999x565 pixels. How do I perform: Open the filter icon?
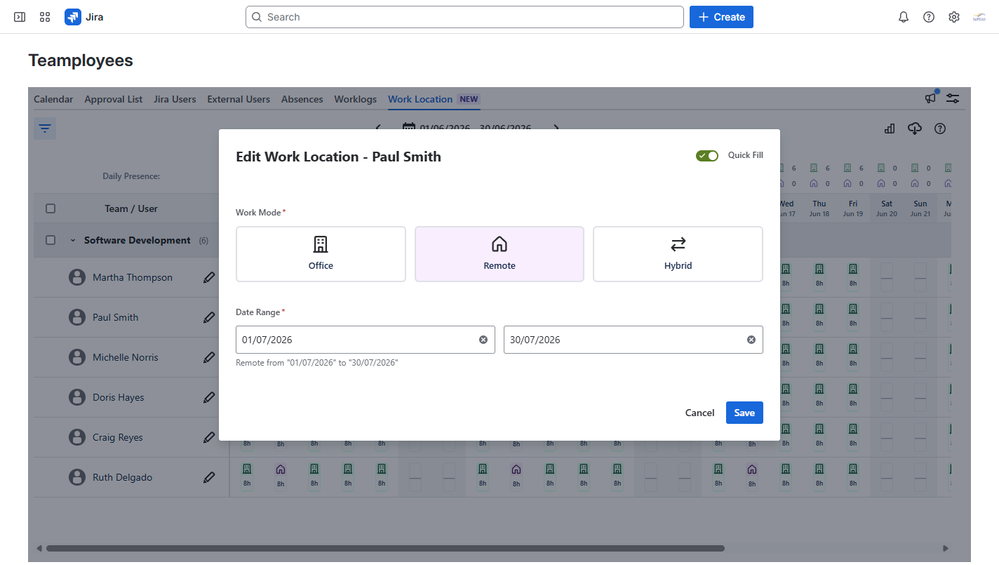click(45, 129)
